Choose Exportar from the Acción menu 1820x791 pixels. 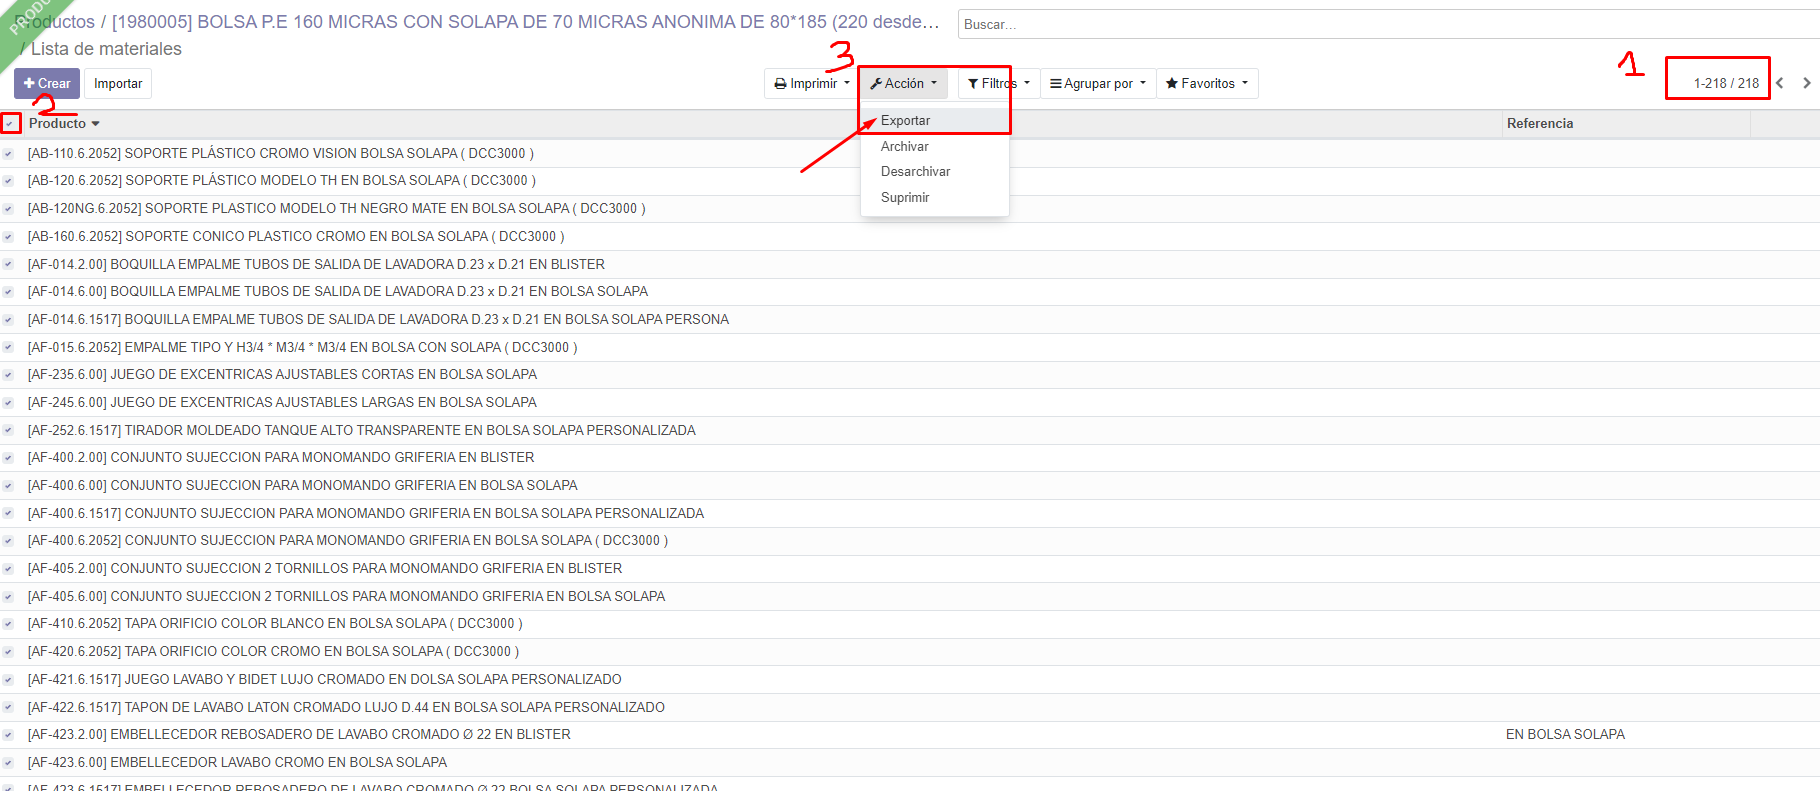coord(905,121)
